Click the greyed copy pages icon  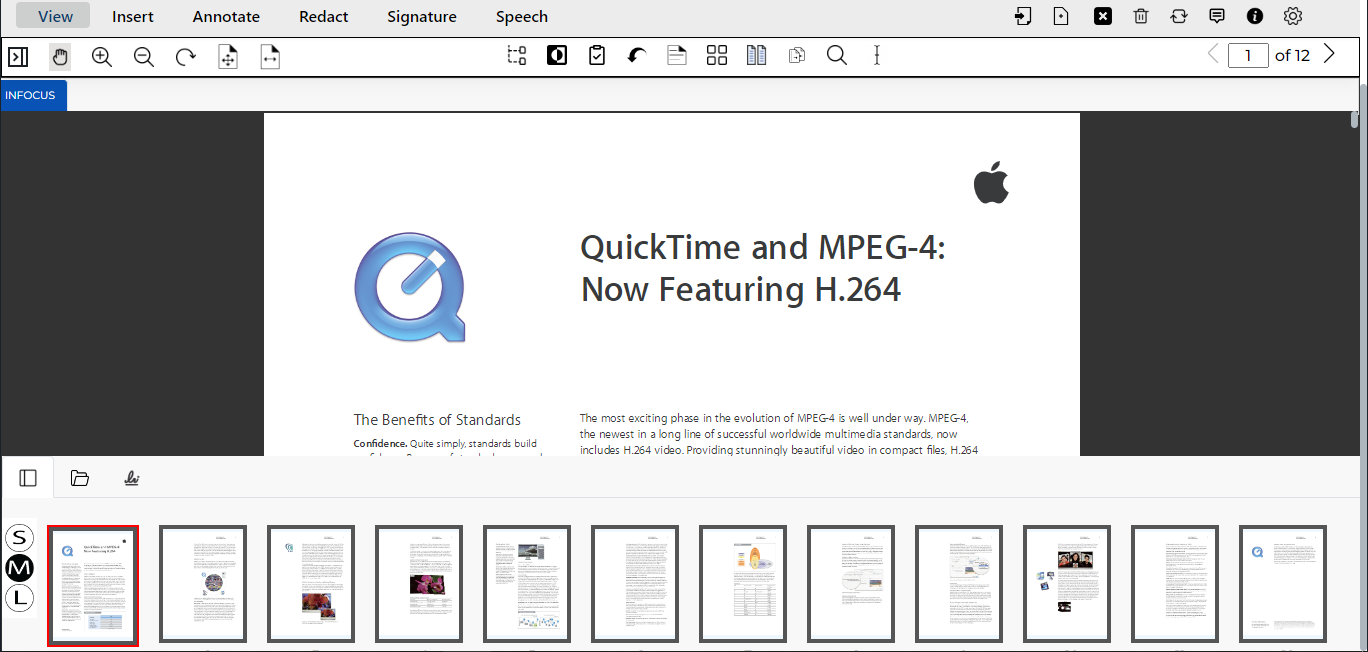tap(797, 56)
